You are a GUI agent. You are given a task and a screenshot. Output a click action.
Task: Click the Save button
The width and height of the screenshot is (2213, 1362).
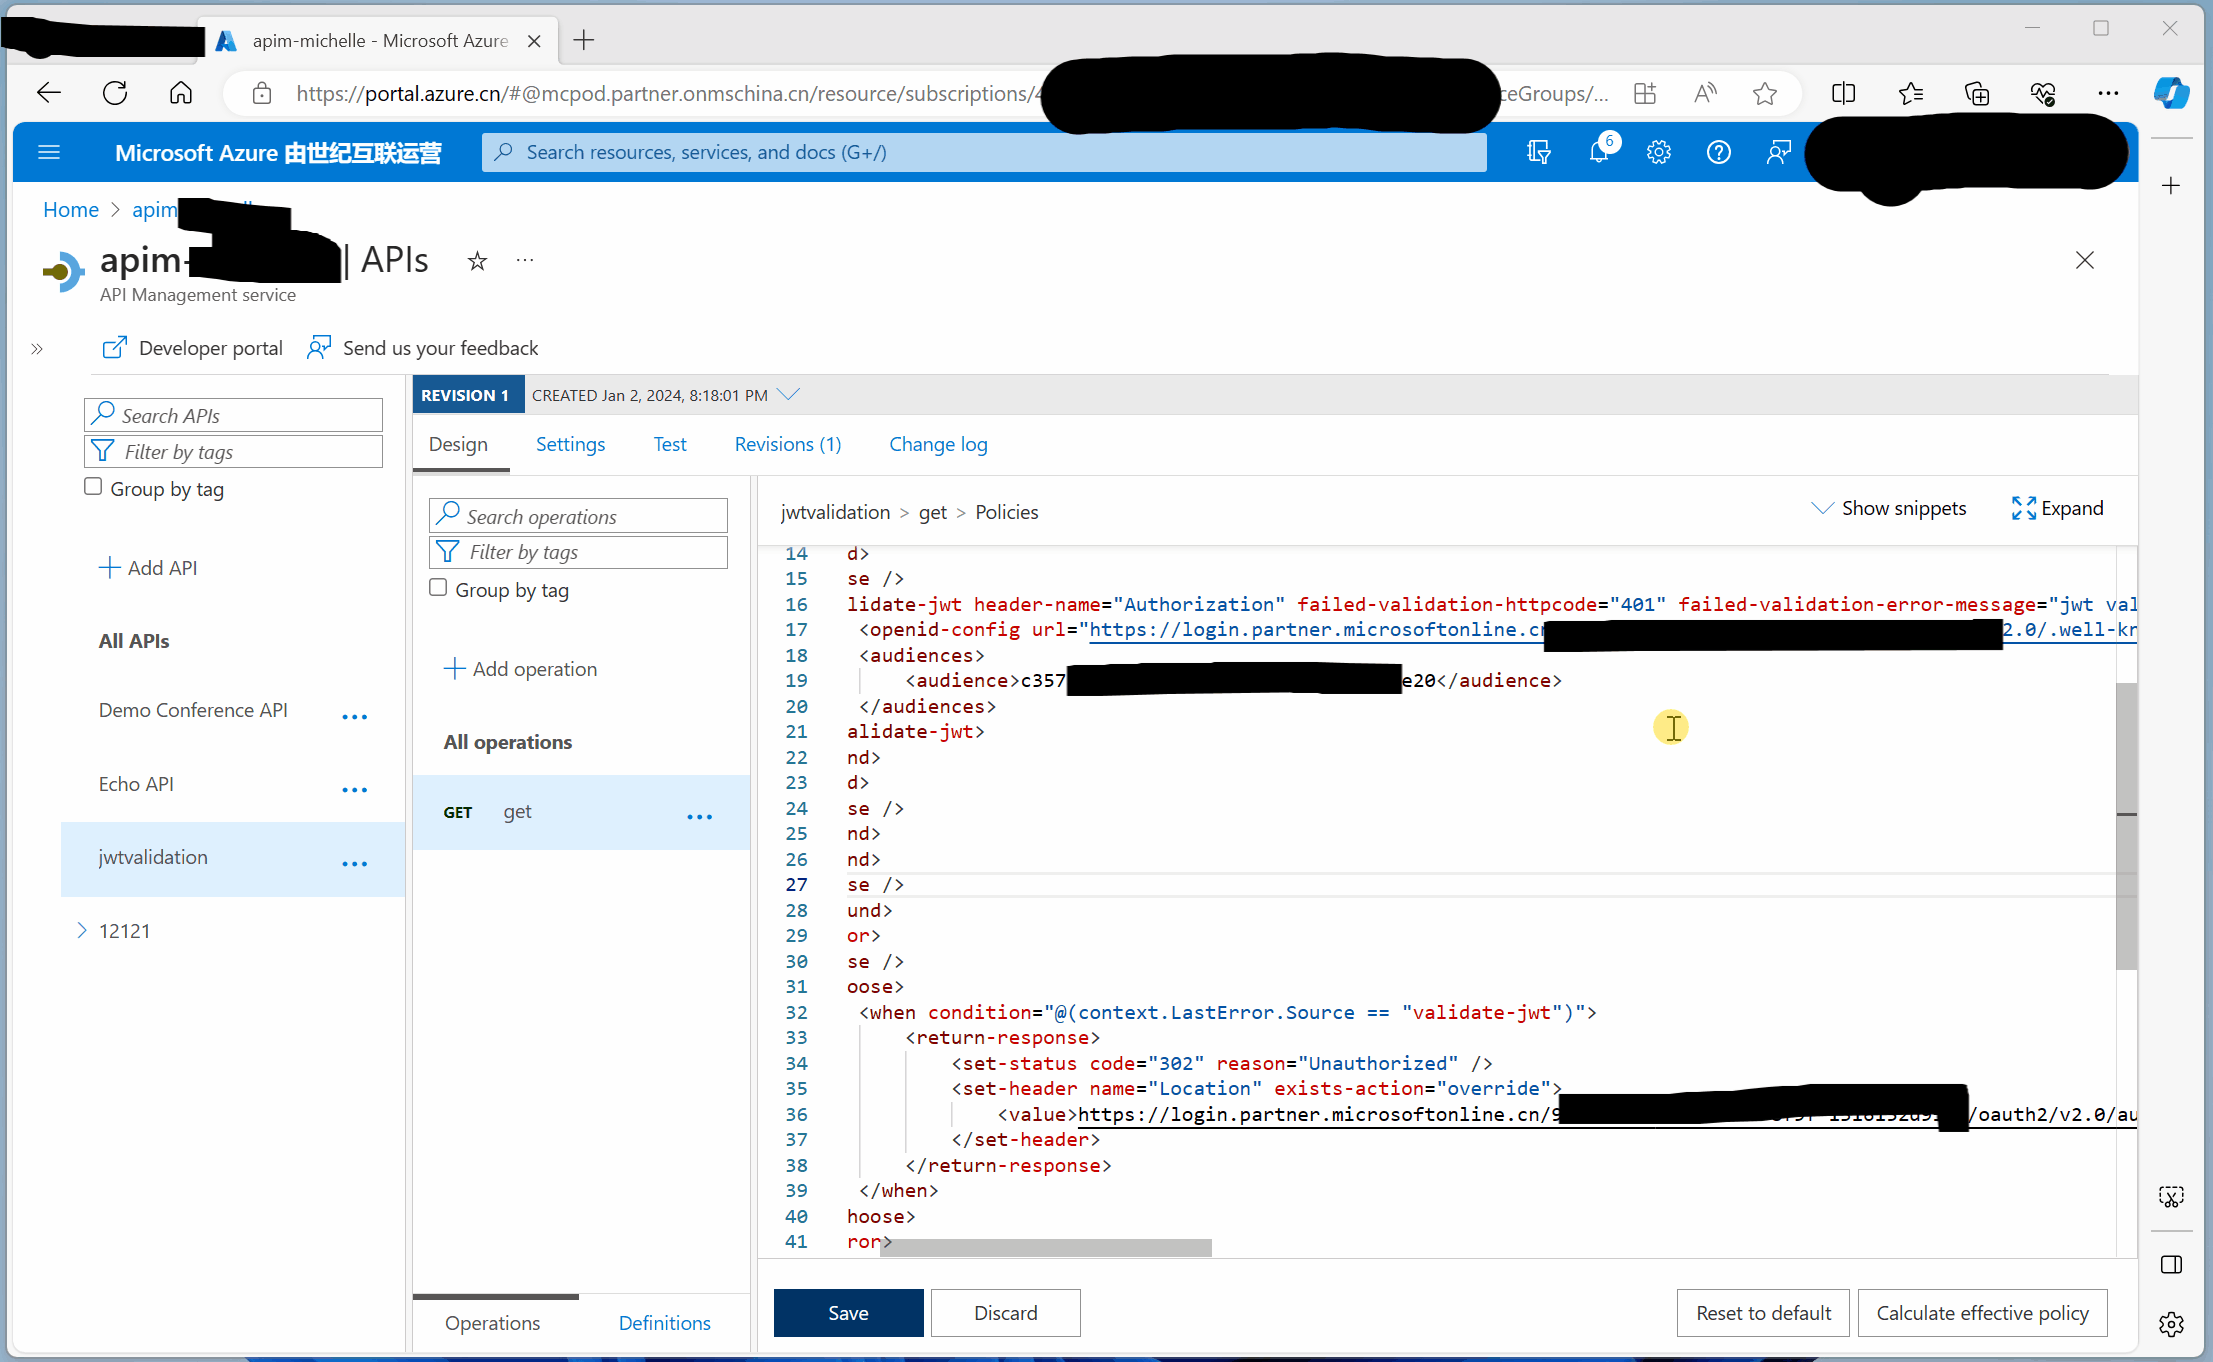849,1311
